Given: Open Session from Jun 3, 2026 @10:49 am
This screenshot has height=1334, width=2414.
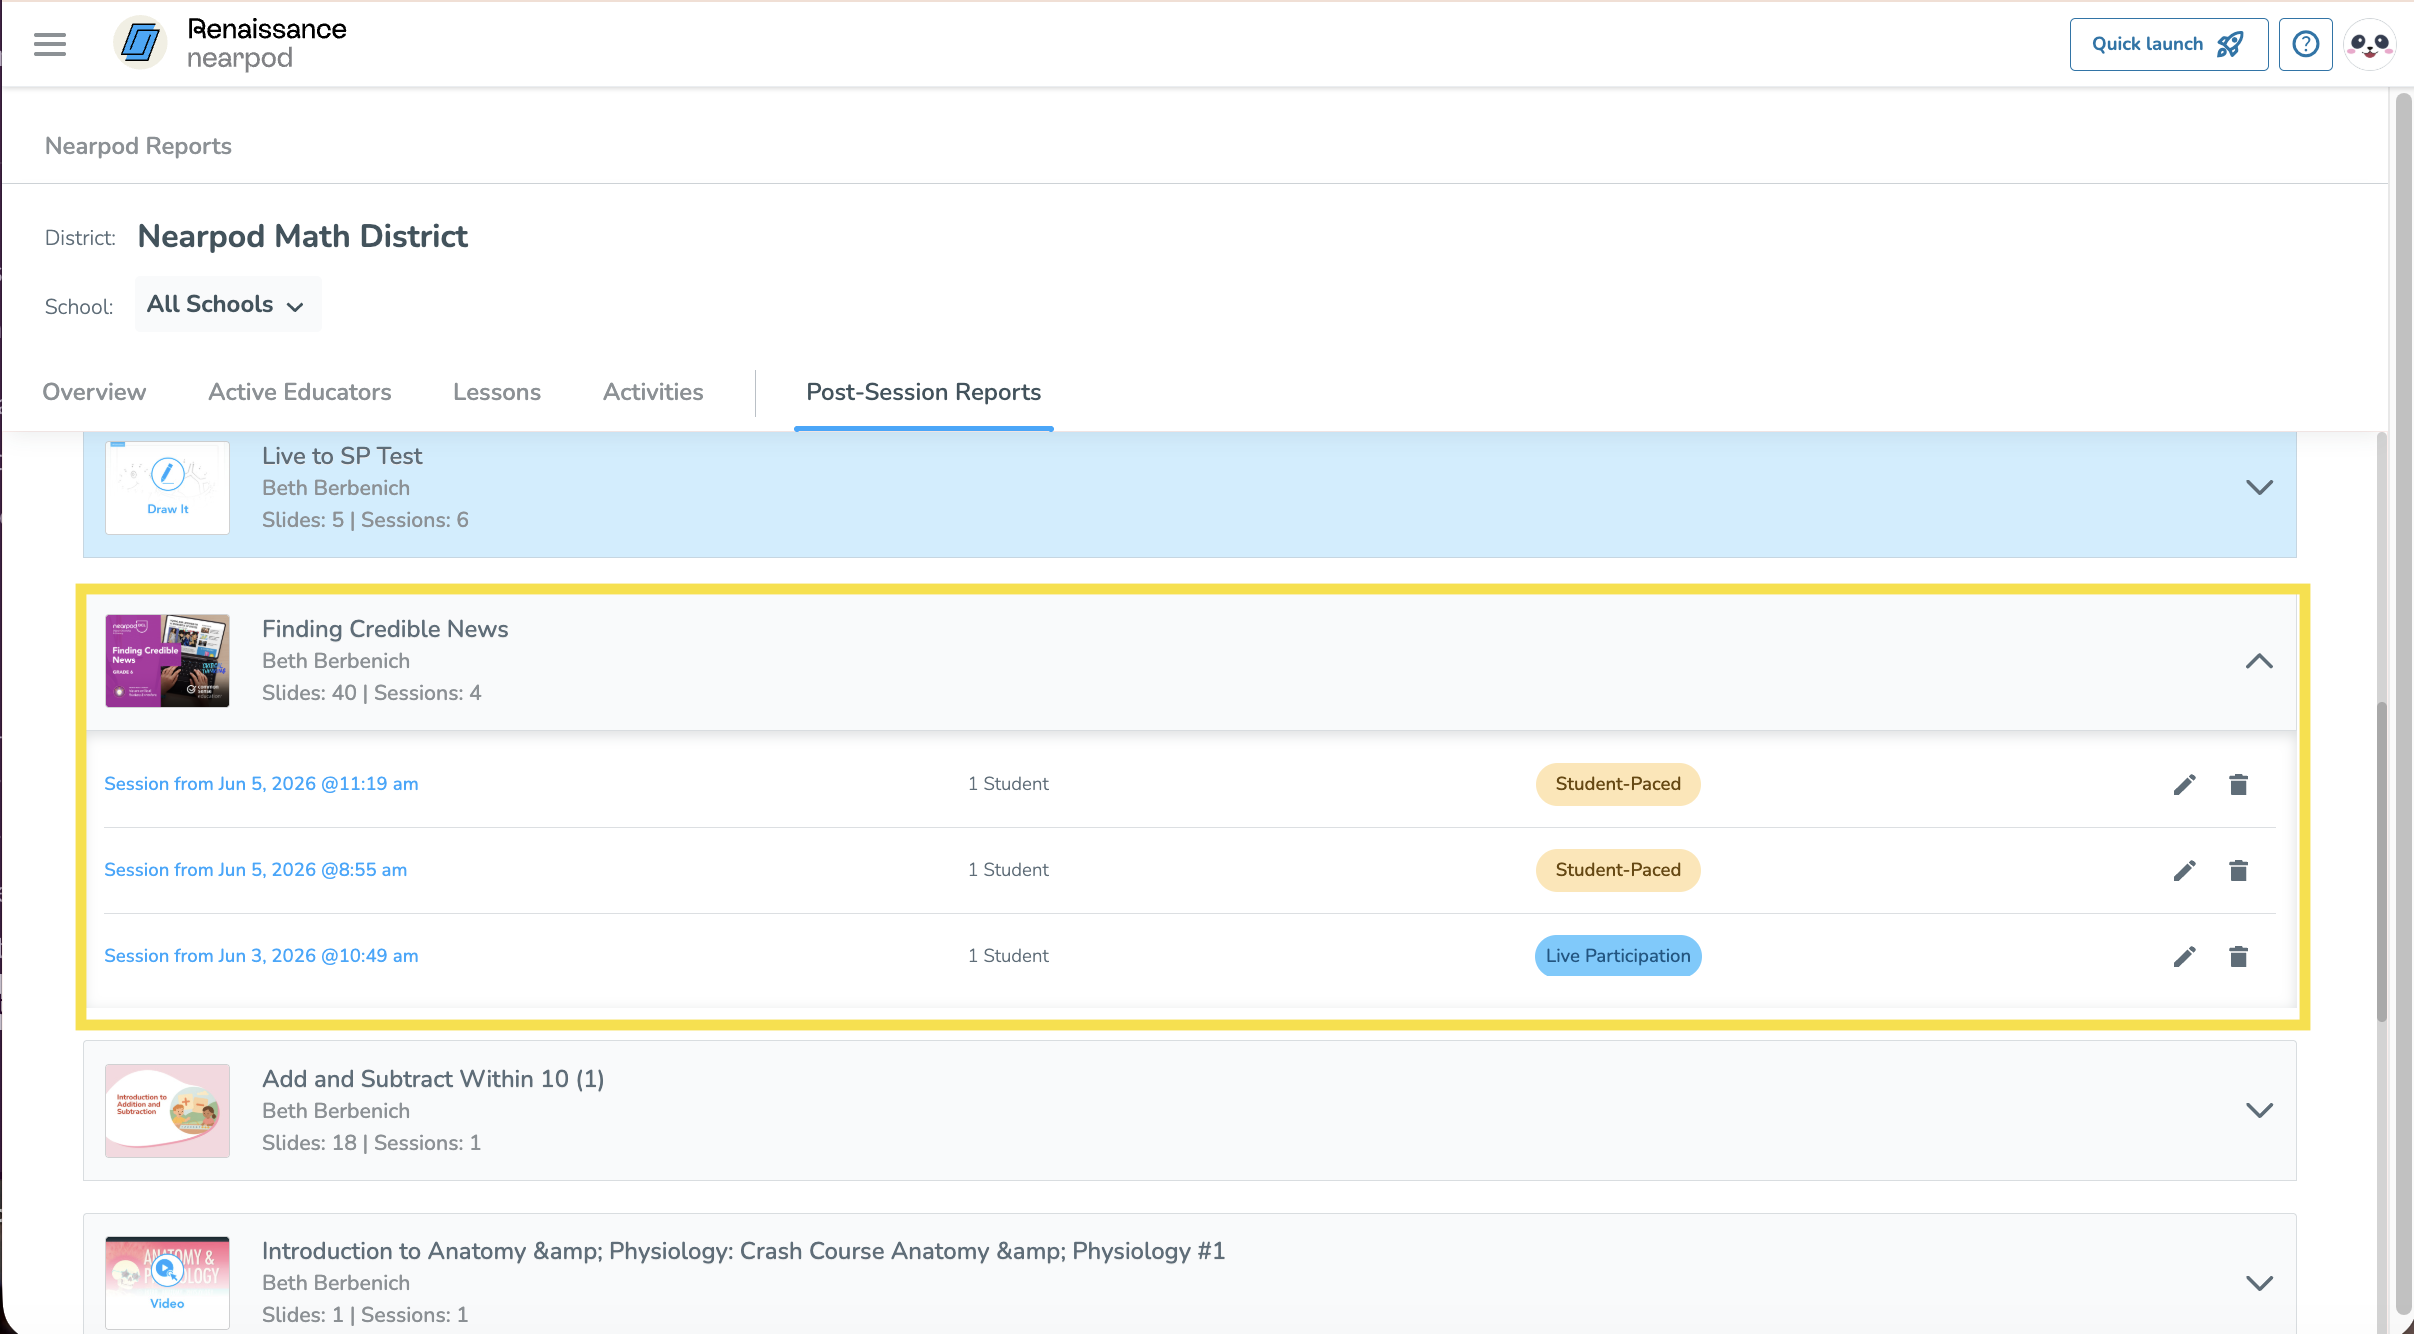Looking at the screenshot, I should pyautogui.click(x=261, y=956).
